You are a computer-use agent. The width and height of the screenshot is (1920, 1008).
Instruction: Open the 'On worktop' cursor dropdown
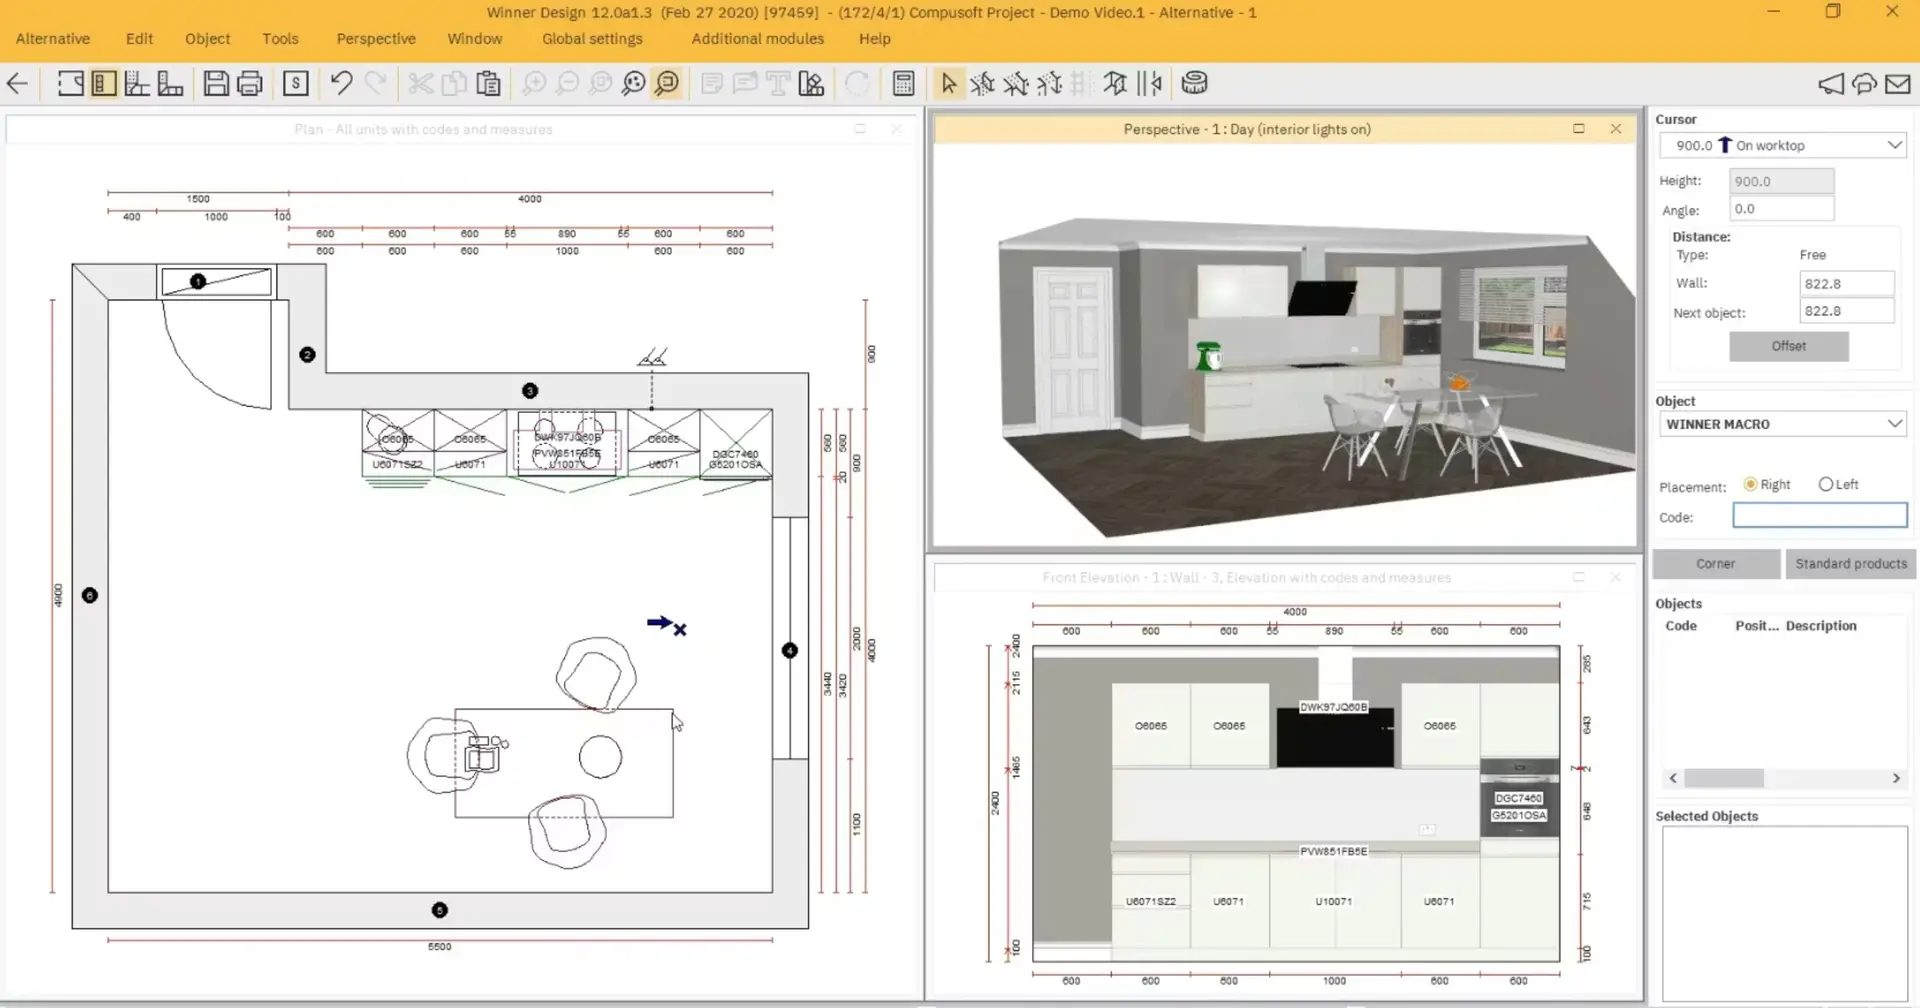pyautogui.click(x=1893, y=145)
